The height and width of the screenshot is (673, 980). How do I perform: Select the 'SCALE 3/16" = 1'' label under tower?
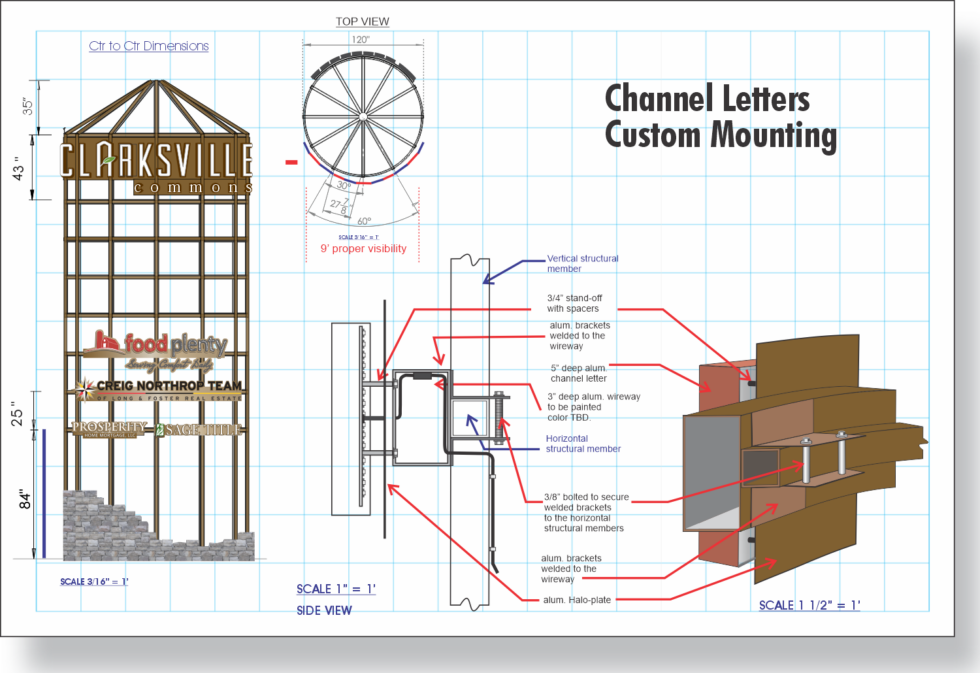coord(94,581)
